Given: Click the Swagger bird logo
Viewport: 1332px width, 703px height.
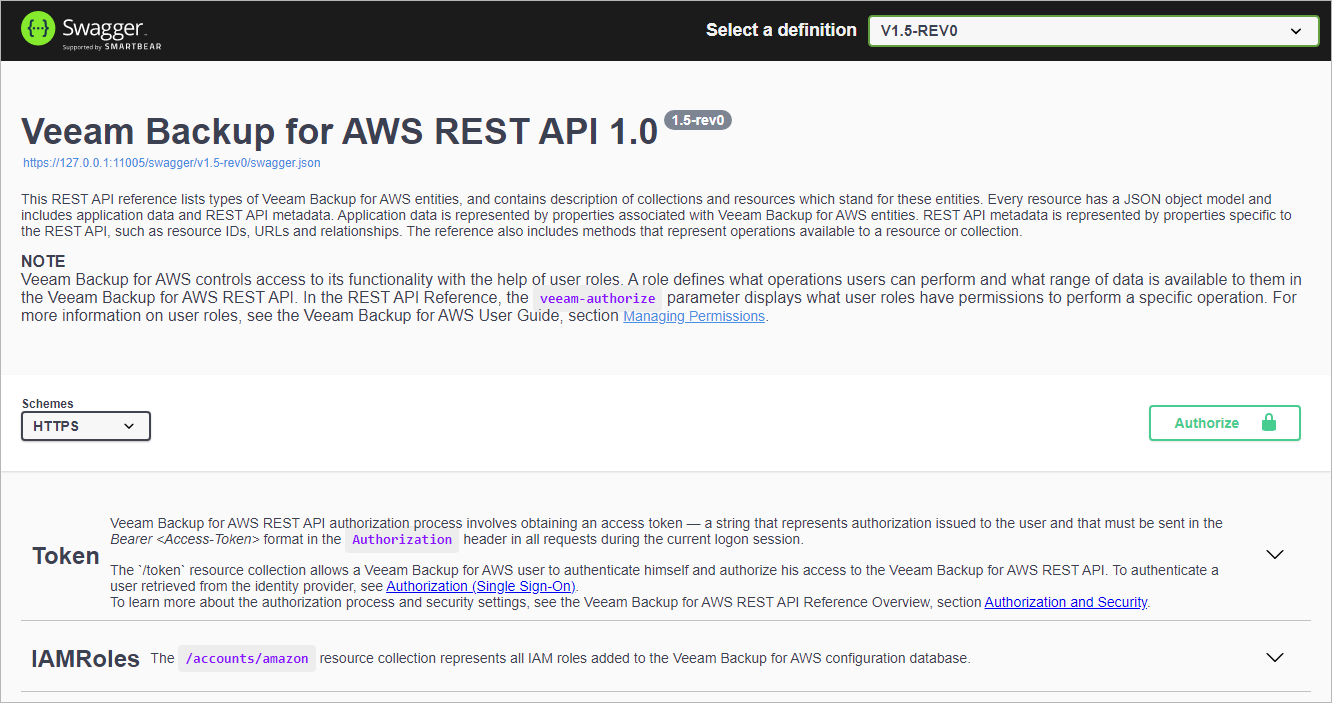Looking at the screenshot, I should [38, 28].
